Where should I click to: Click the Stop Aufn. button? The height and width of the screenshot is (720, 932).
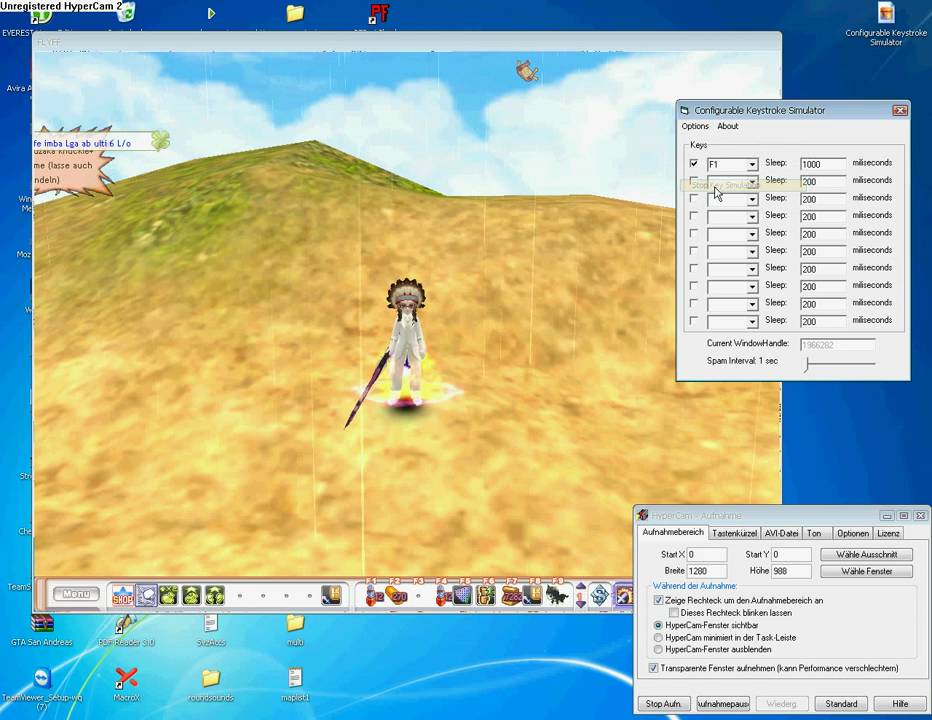[x=663, y=703]
